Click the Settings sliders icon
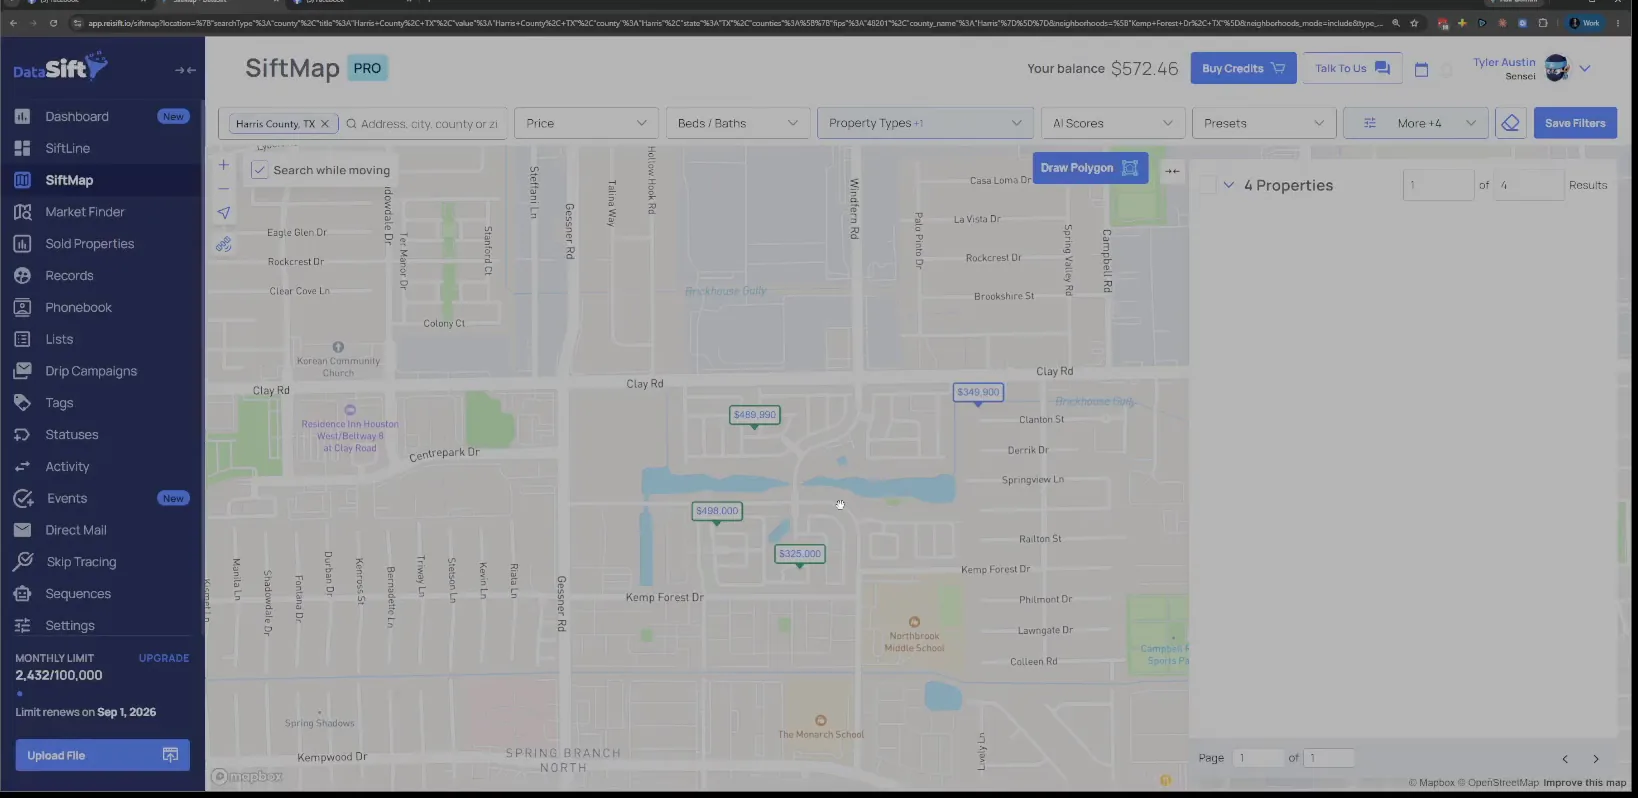1638x798 pixels. tap(22, 626)
